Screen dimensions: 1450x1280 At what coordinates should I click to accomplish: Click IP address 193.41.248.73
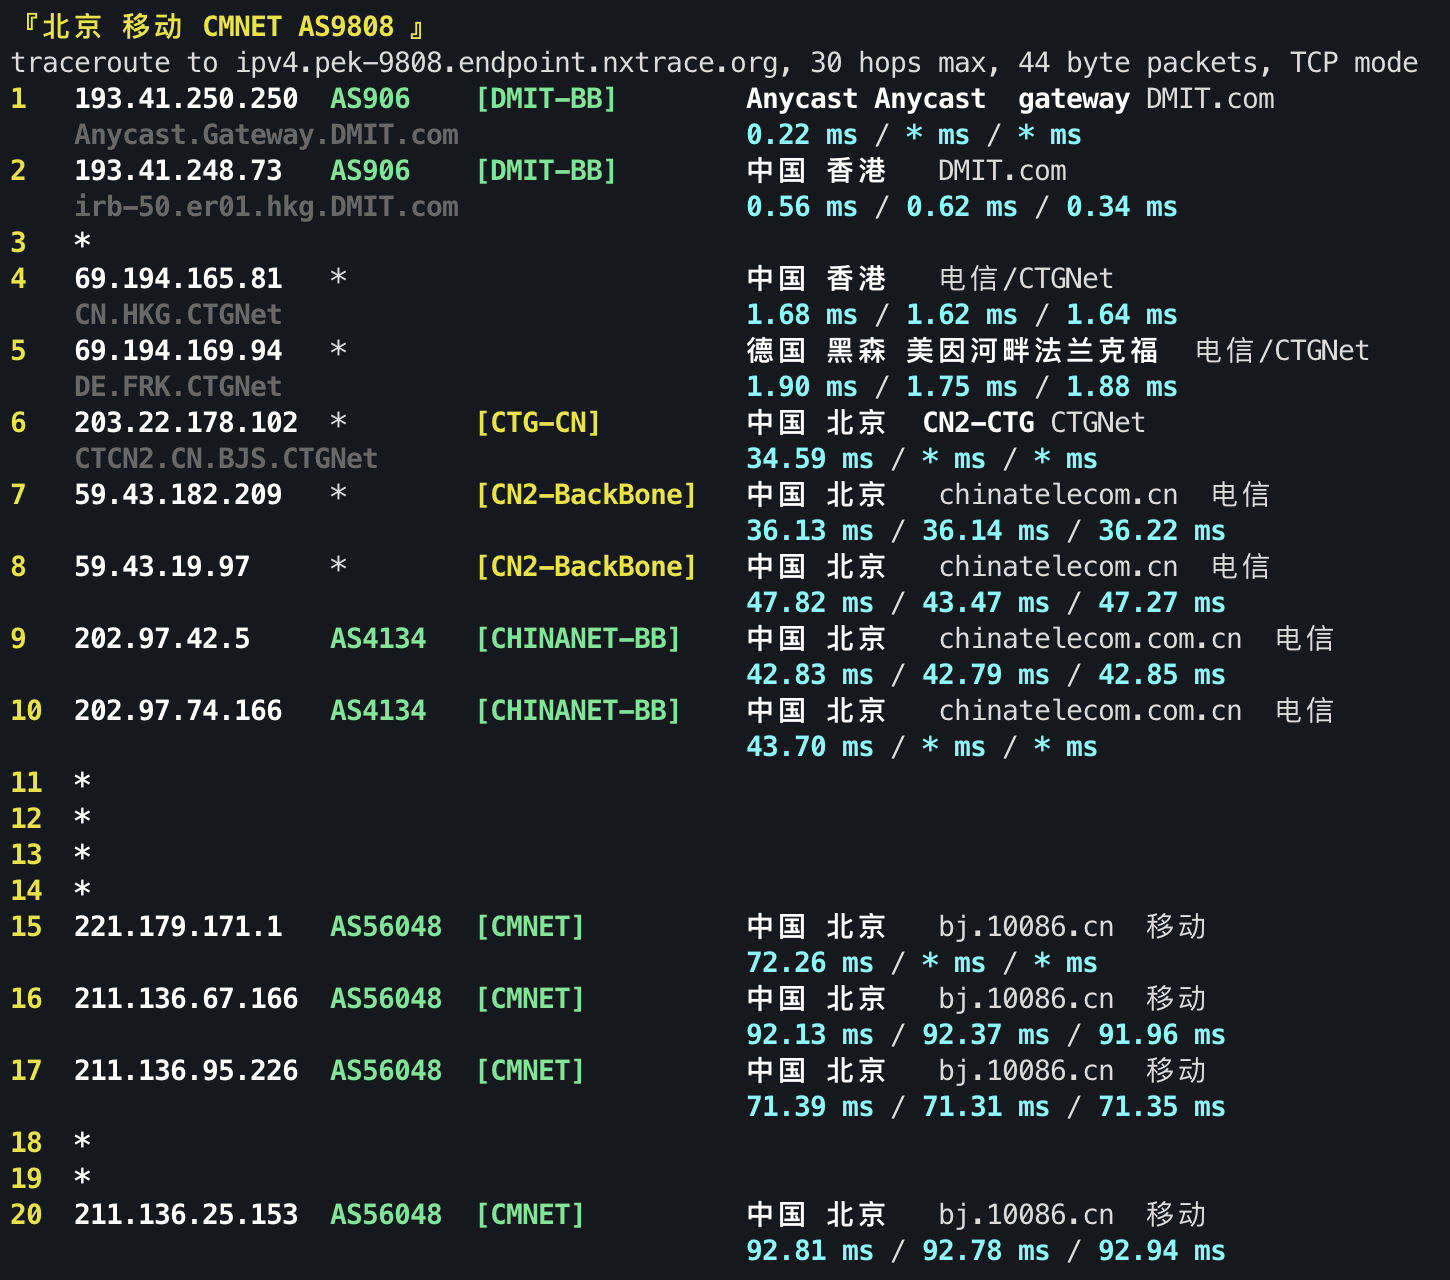coord(178,171)
